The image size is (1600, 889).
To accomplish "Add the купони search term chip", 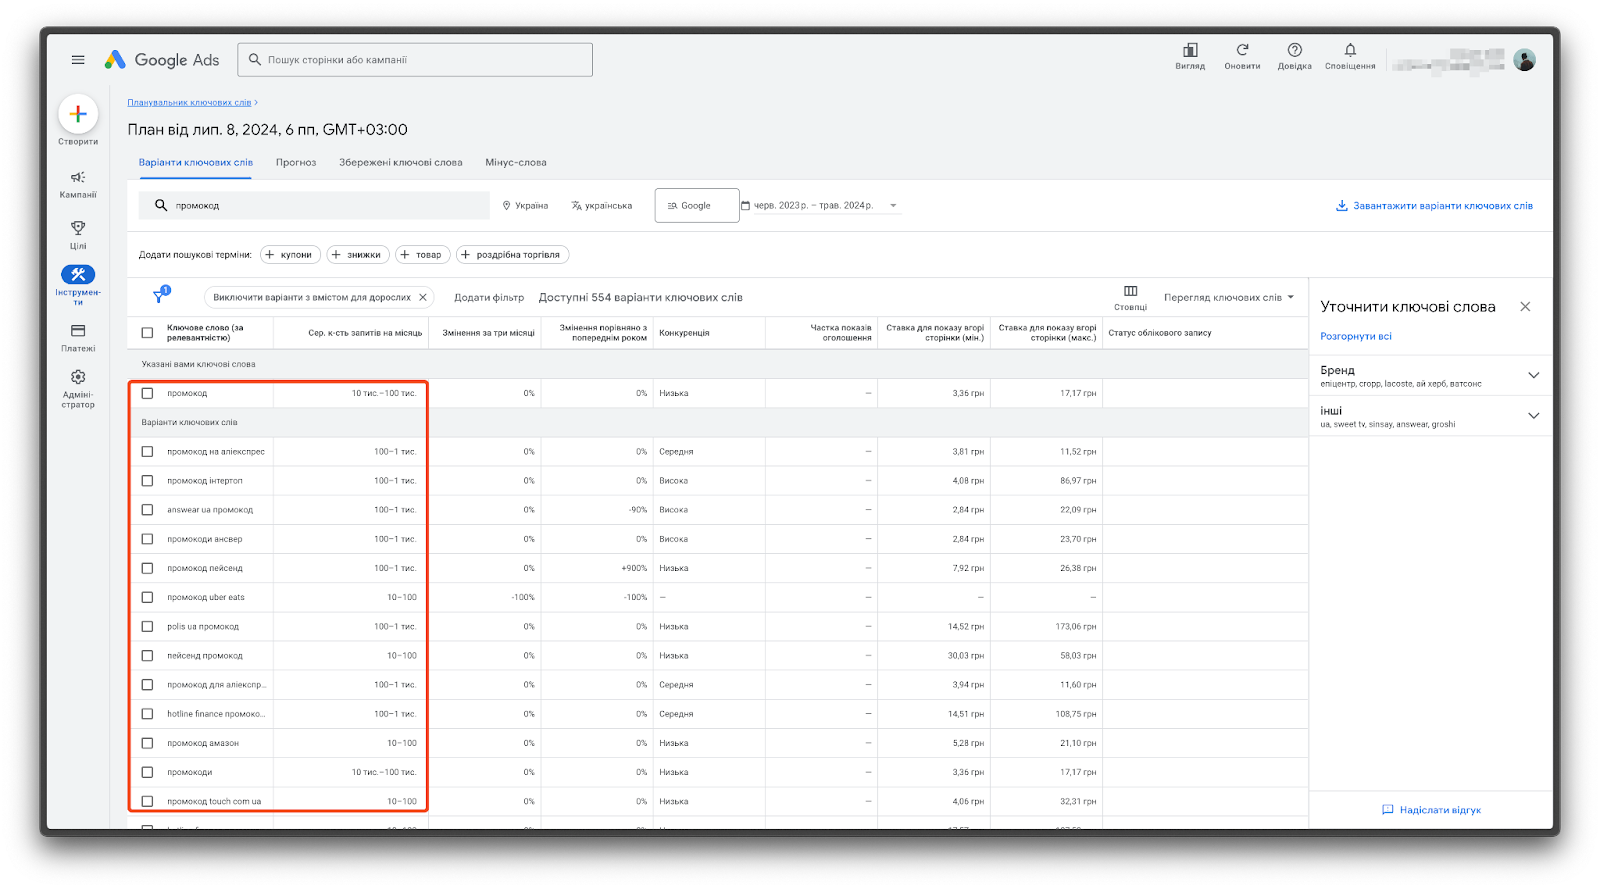I will [x=290, y=255].
